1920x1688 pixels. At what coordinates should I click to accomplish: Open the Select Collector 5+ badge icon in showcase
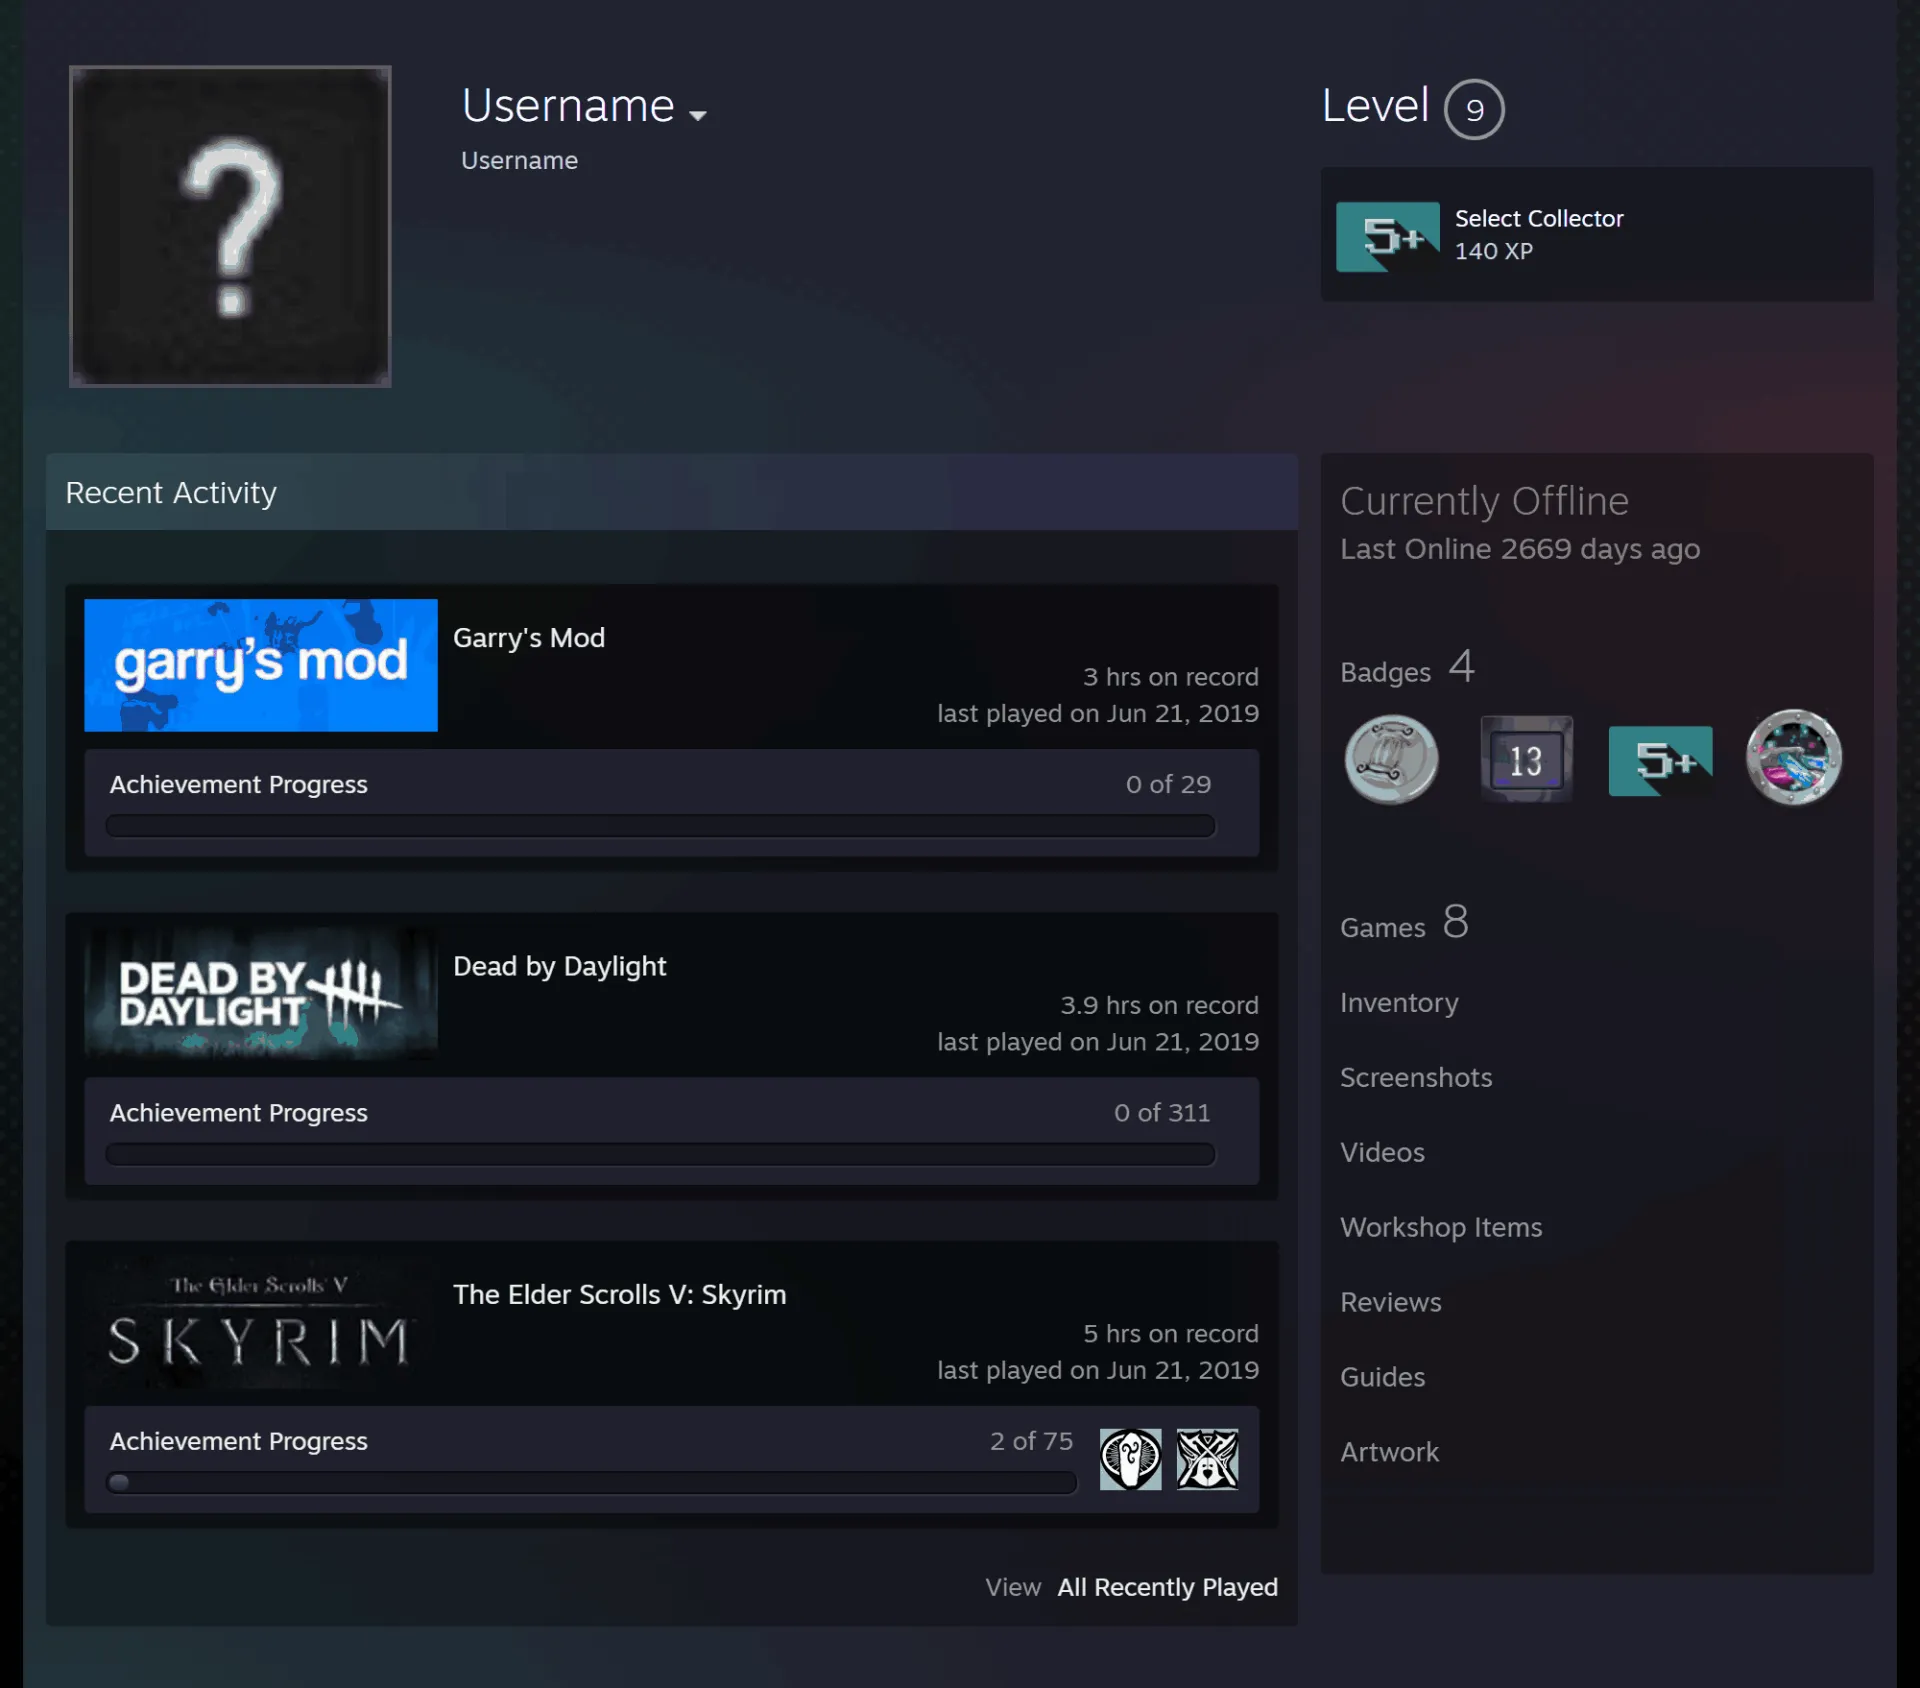[x=1388, y=236]
